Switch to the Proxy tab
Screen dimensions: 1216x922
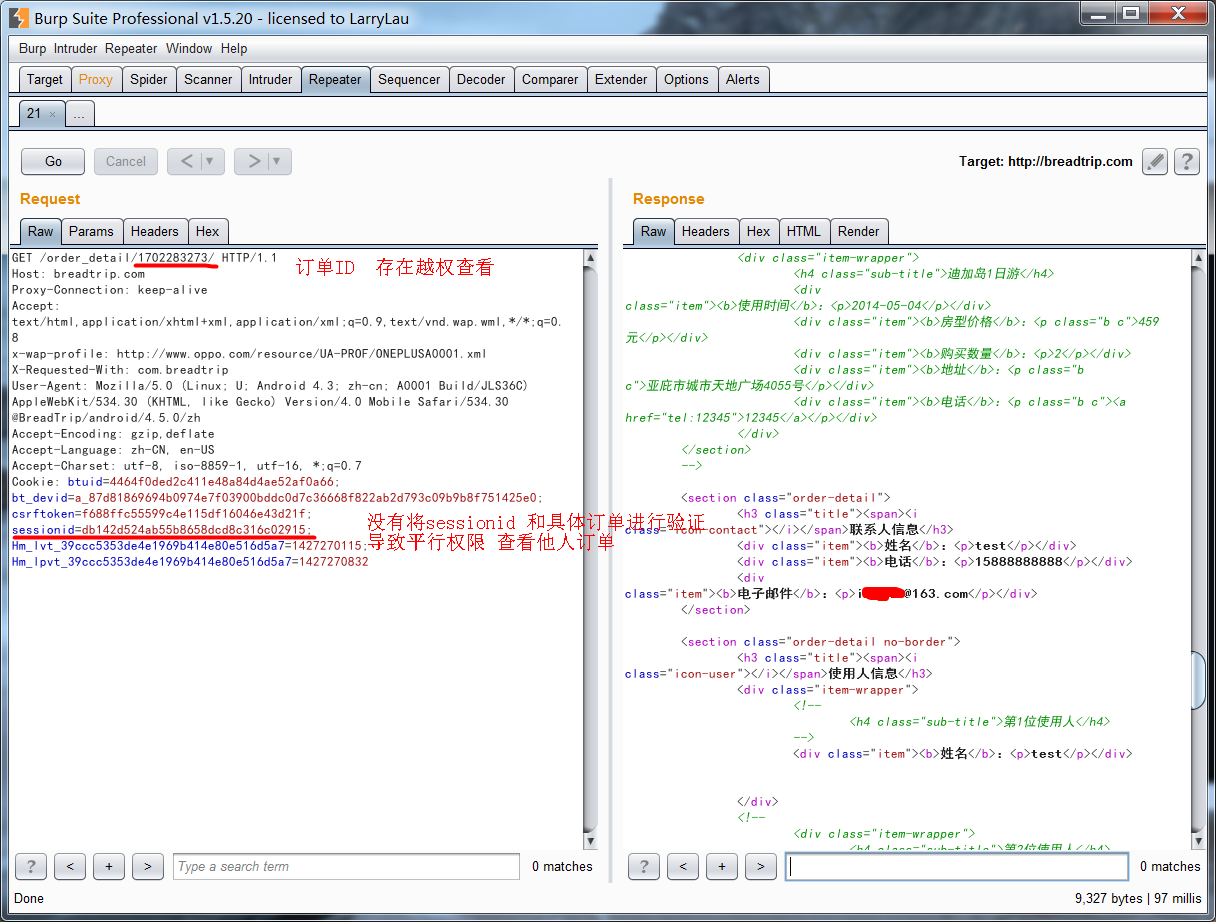[x=96, y=79]
